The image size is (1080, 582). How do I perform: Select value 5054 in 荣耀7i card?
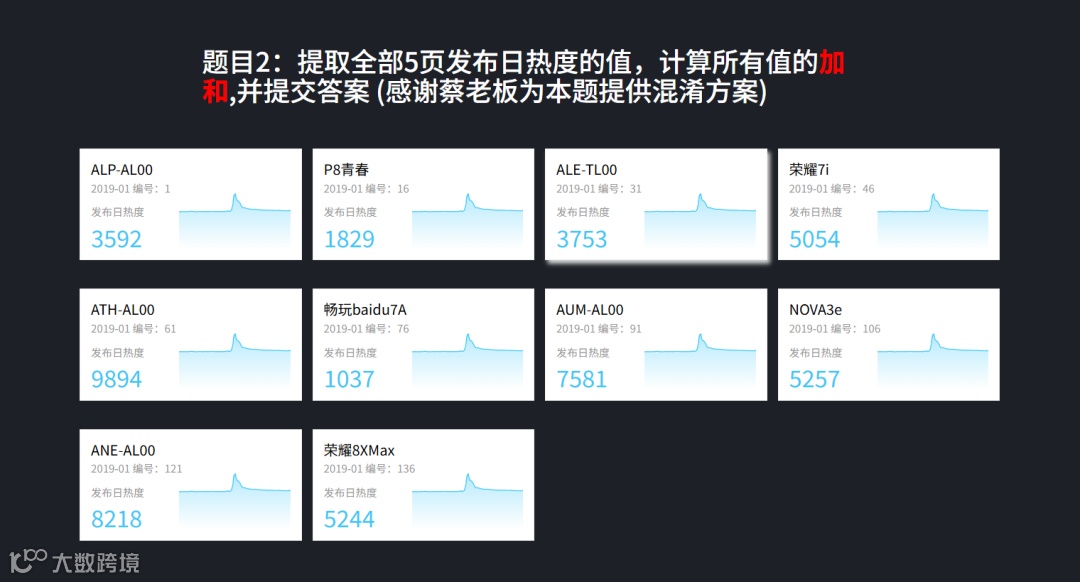coord(815,239)
